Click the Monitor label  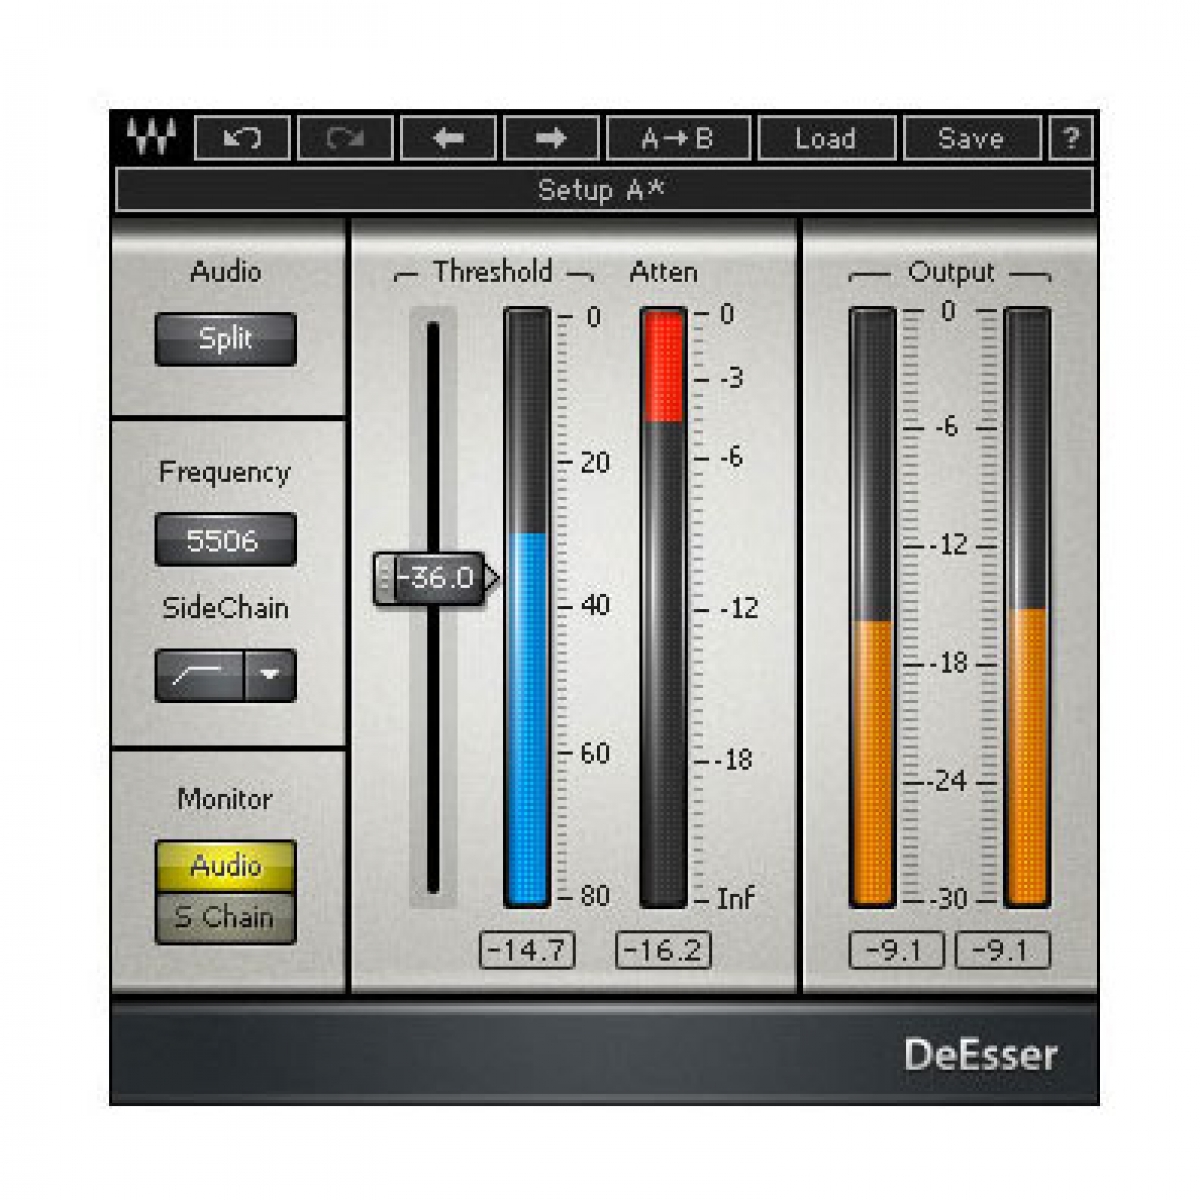tap(225, 799)
